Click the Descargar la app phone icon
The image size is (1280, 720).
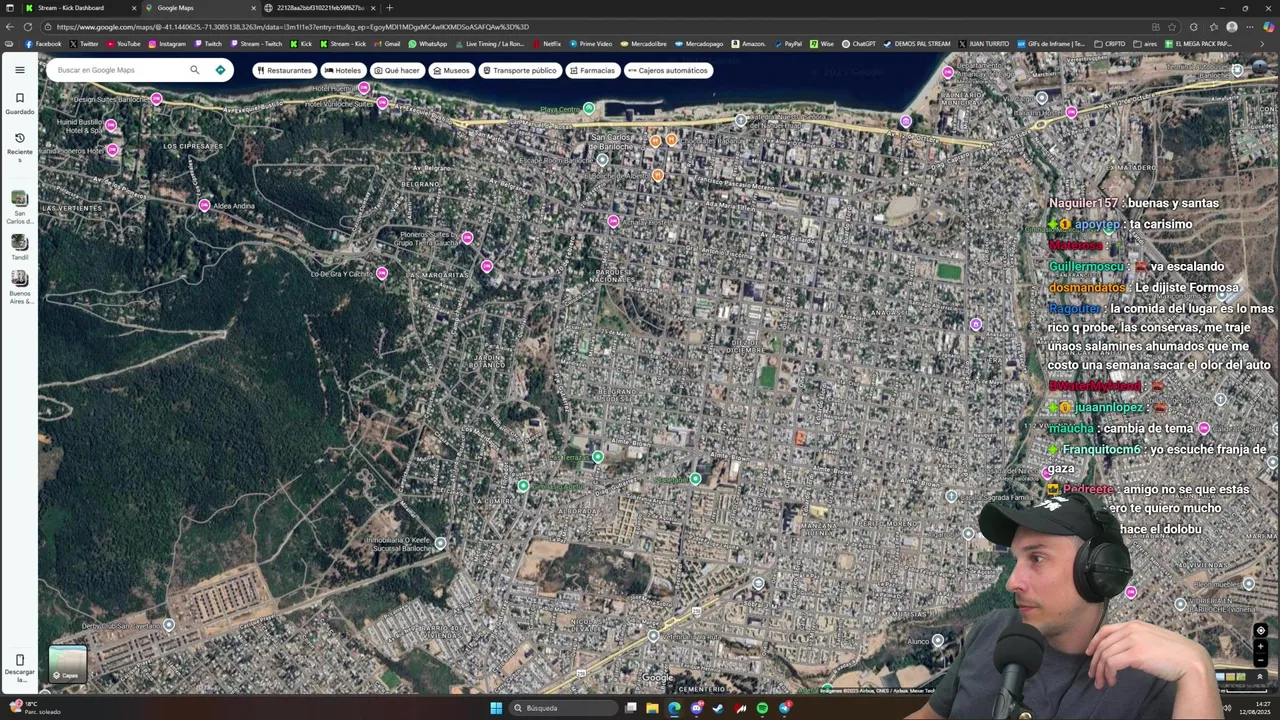[x=19, y=660]
